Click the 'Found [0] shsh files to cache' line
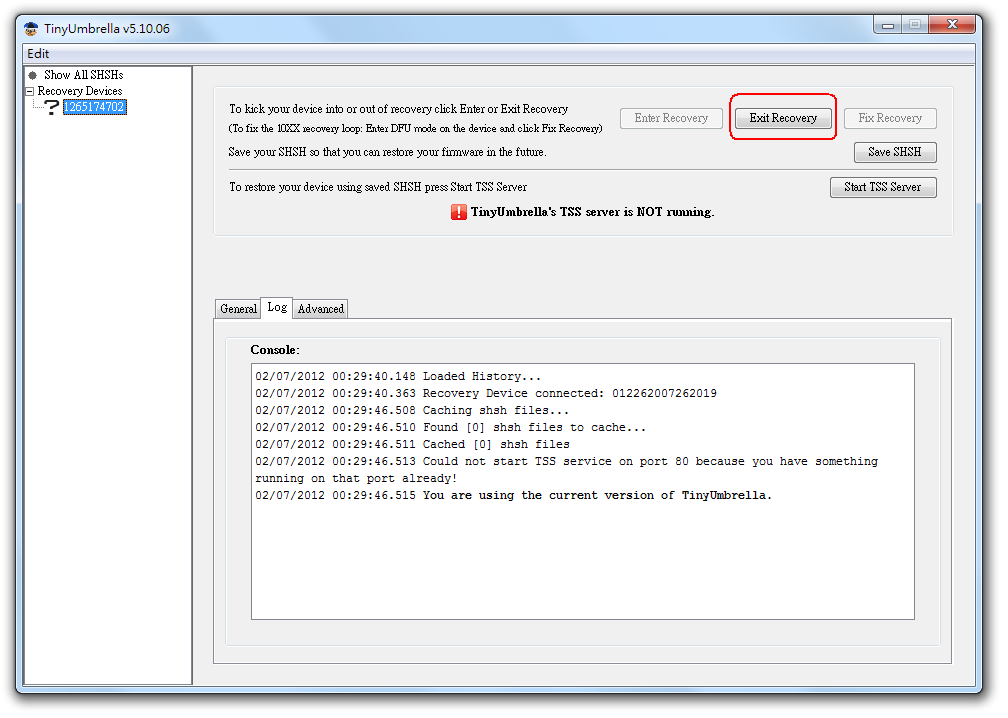1008x718 pixels. (x=451, y=427)
